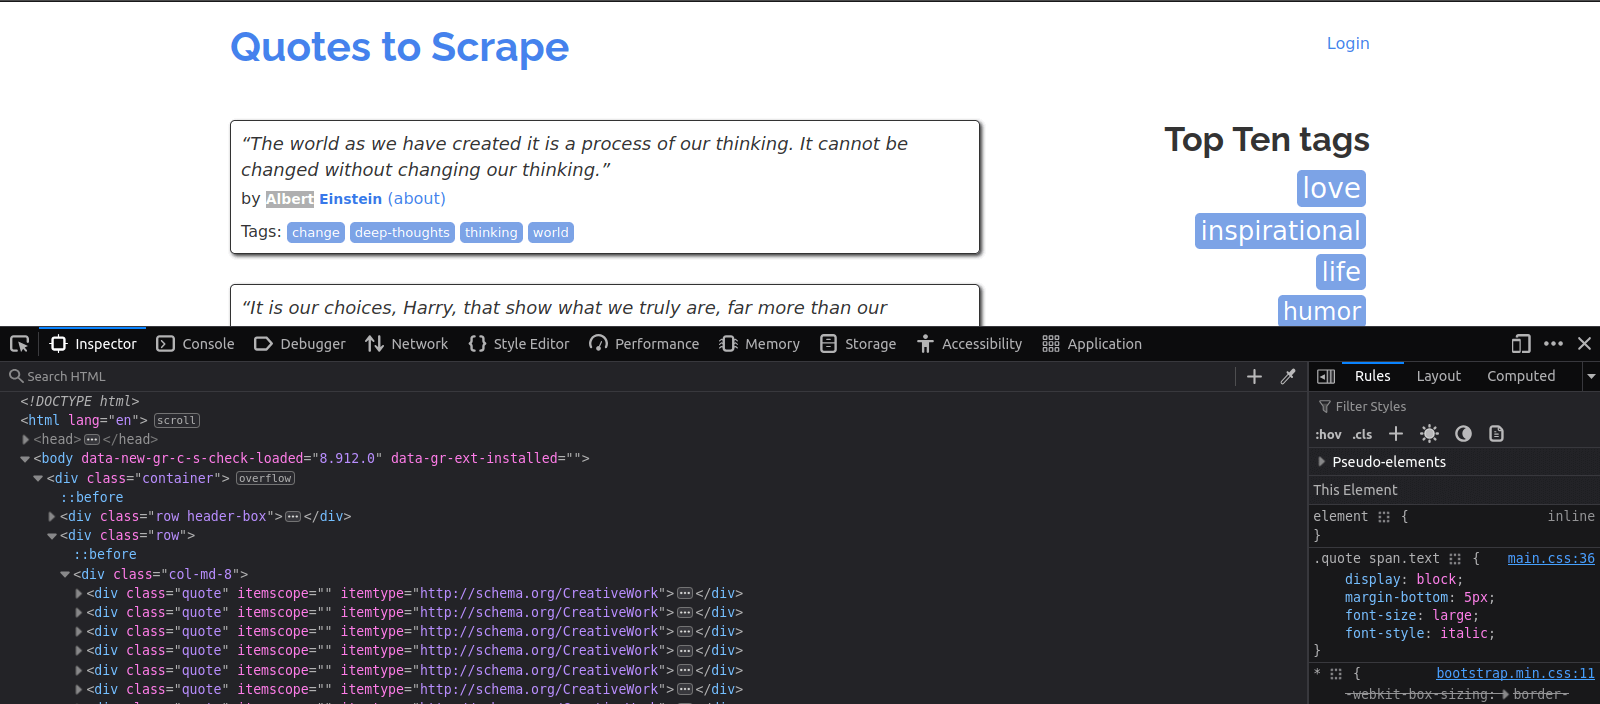Screen dimensions: 1600x704
Task: Toggle dark color scheme simulation
Action: [x=1463, y=434]
